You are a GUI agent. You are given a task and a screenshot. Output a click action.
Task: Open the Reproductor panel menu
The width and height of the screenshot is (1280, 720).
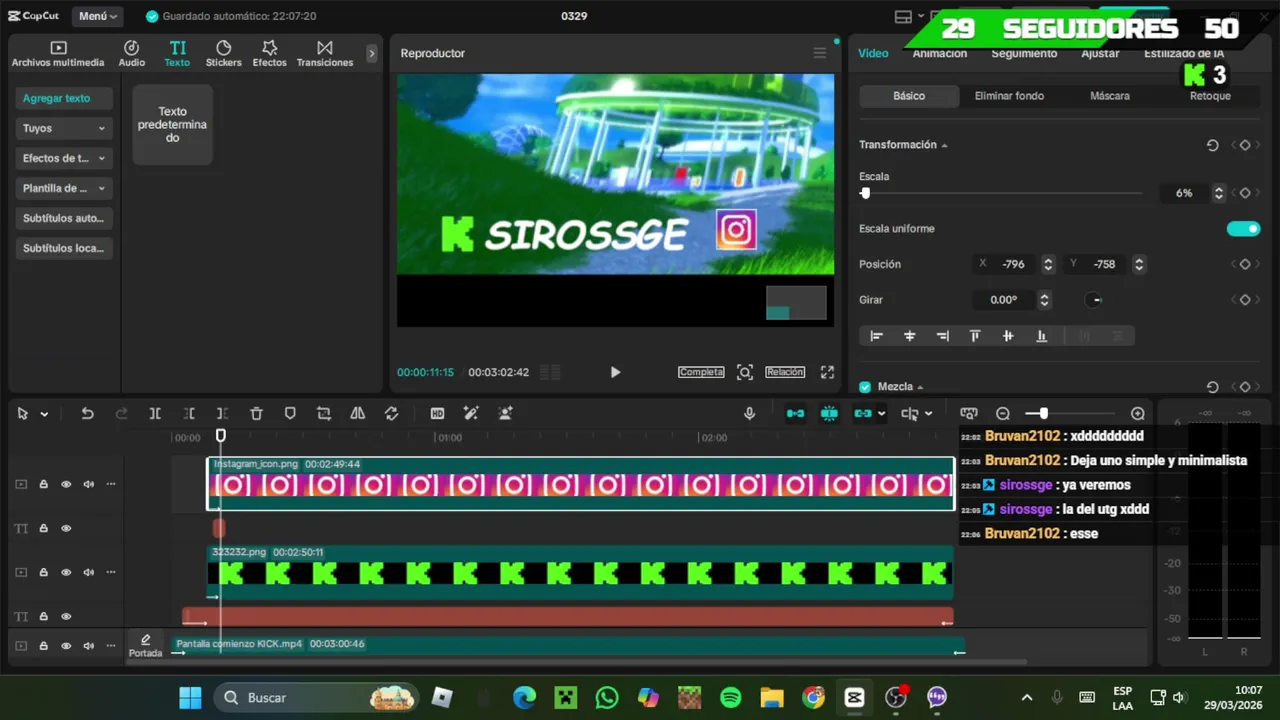pos(820,53)
